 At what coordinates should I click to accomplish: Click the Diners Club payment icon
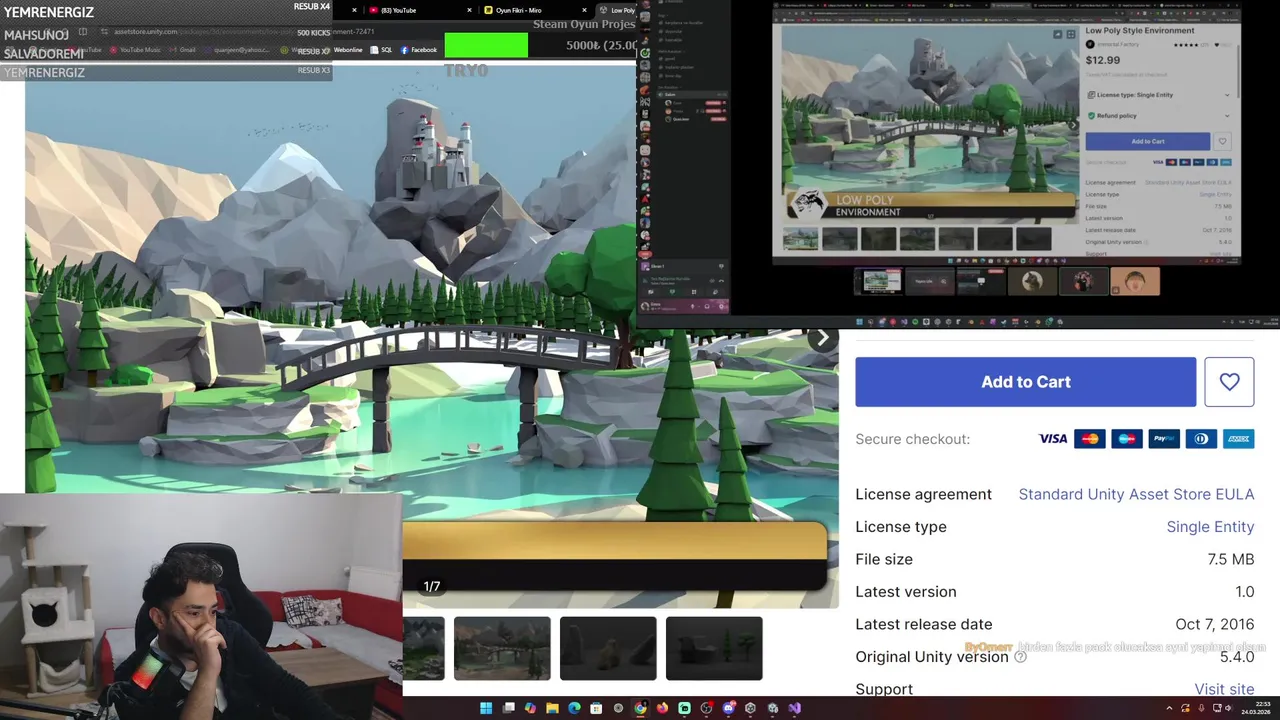coord(1201,439)
